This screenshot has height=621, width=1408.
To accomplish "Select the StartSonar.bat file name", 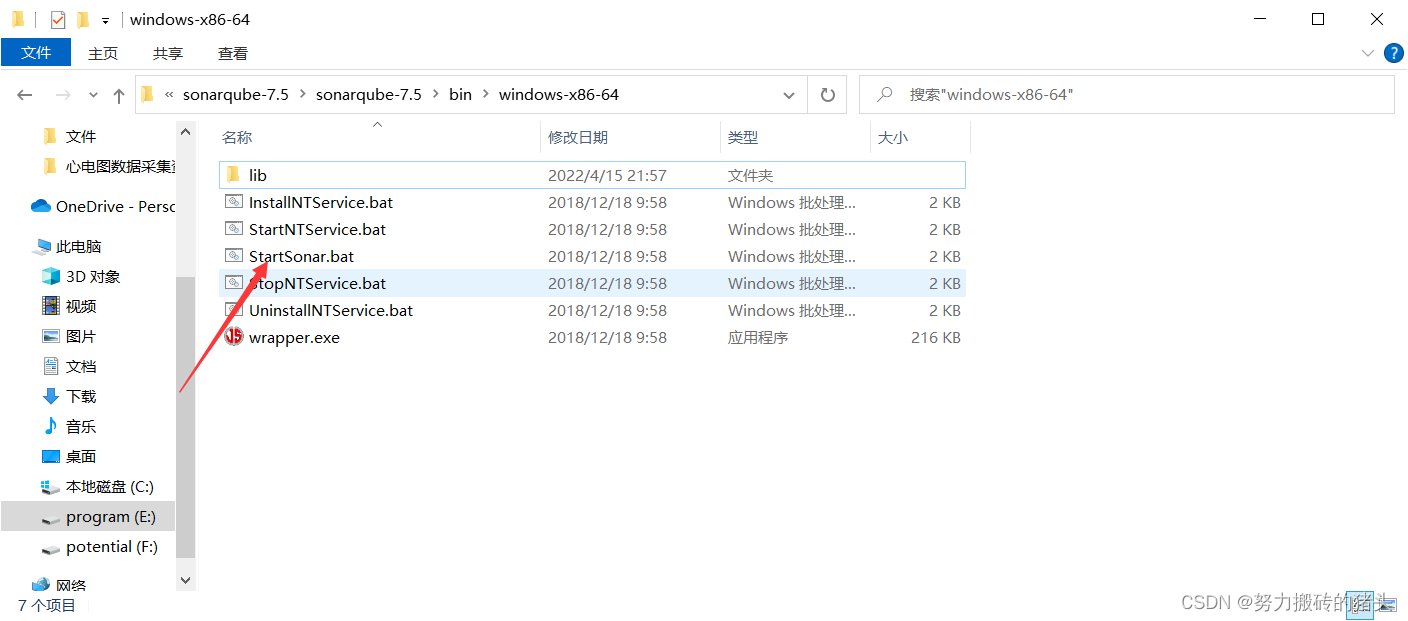I will tap(301, 256).
